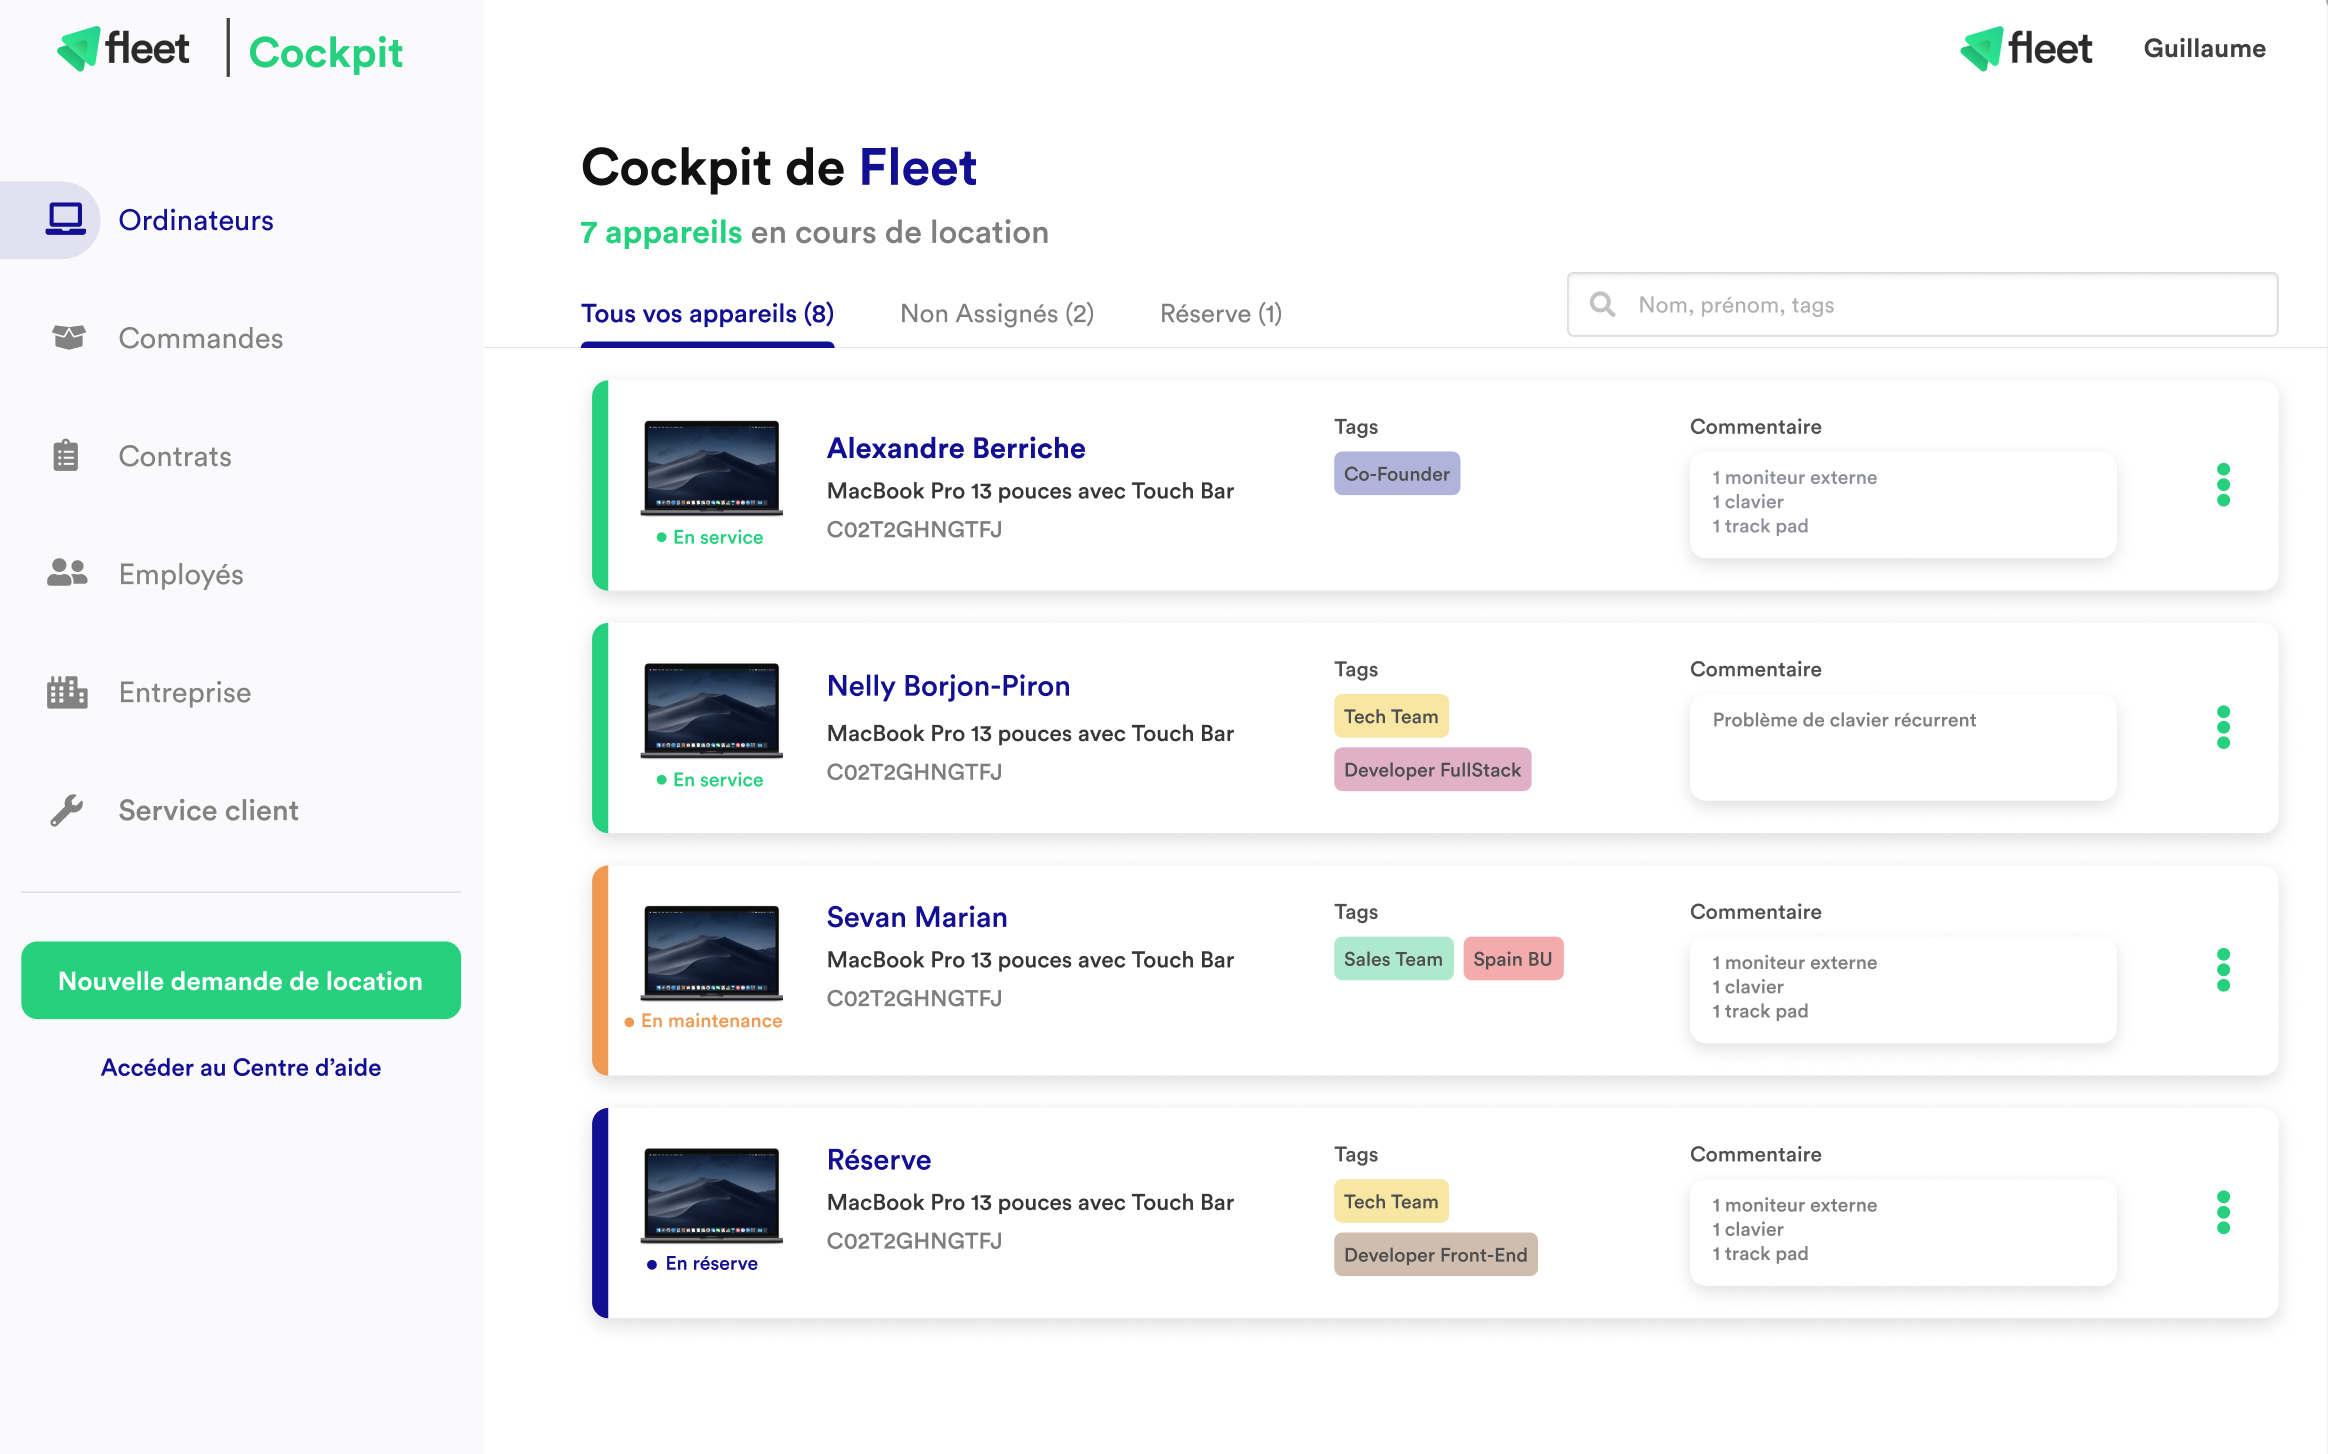Viewport: 2328px width, 1454px height.
Task: Click the Réserve device's comment box
Action: pyautogui.click(x=1902, y=1231)
